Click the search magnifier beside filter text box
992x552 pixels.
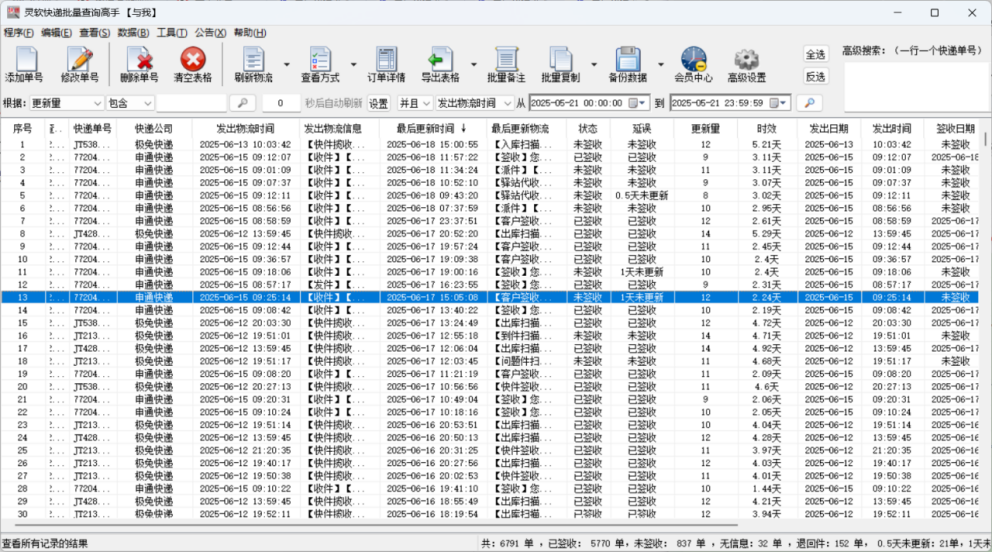point(242,102)
